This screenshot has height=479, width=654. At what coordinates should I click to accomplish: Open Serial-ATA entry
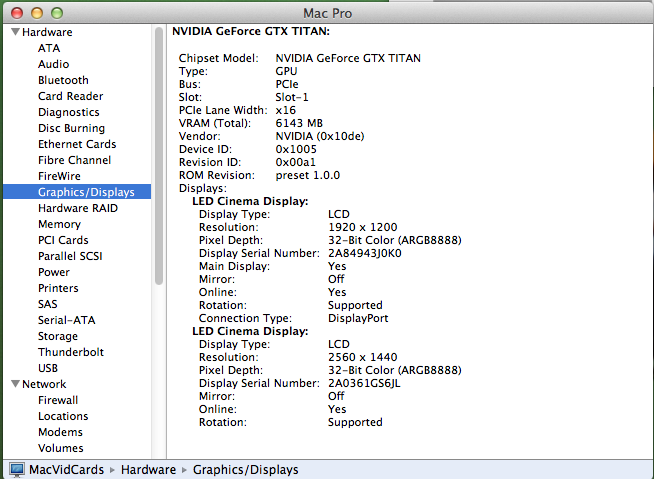pyautogui.click(x=66, y=320)
